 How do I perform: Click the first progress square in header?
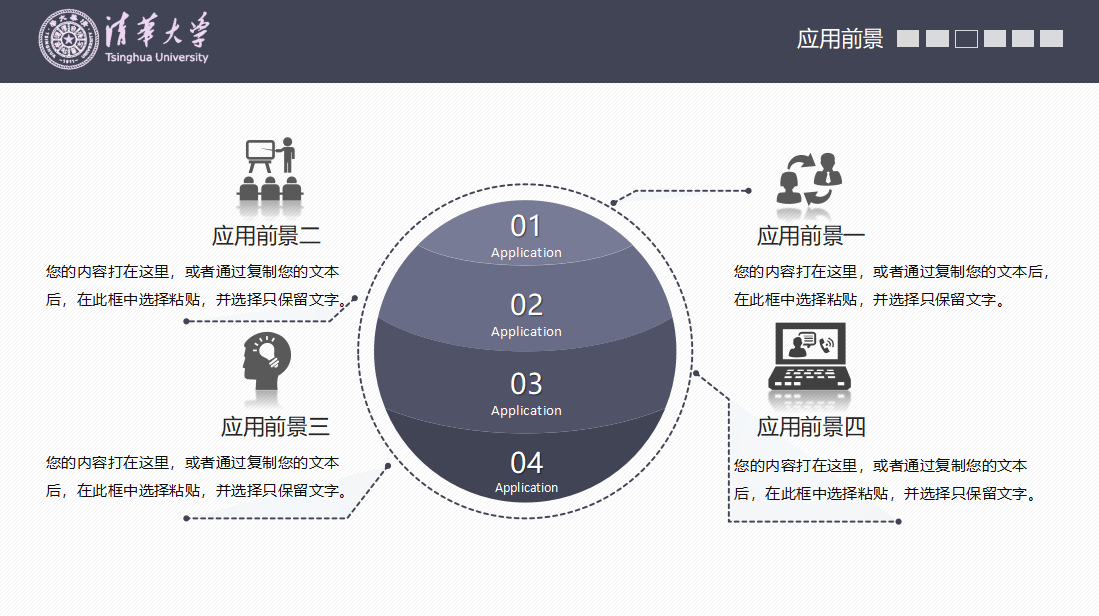pos(908,39)
